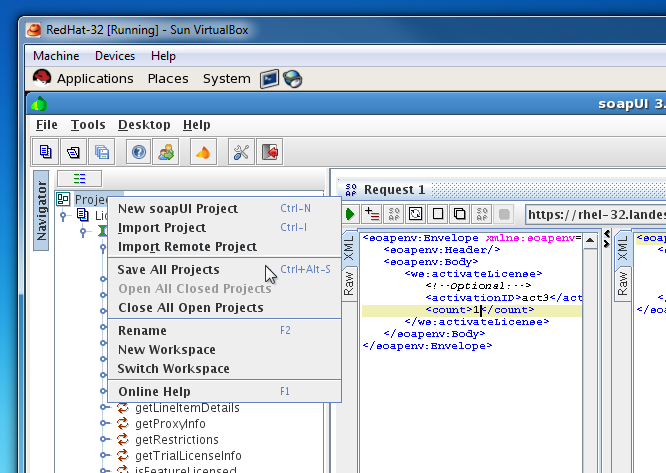Click the navigator properties list icon

[x=79, y=178]
